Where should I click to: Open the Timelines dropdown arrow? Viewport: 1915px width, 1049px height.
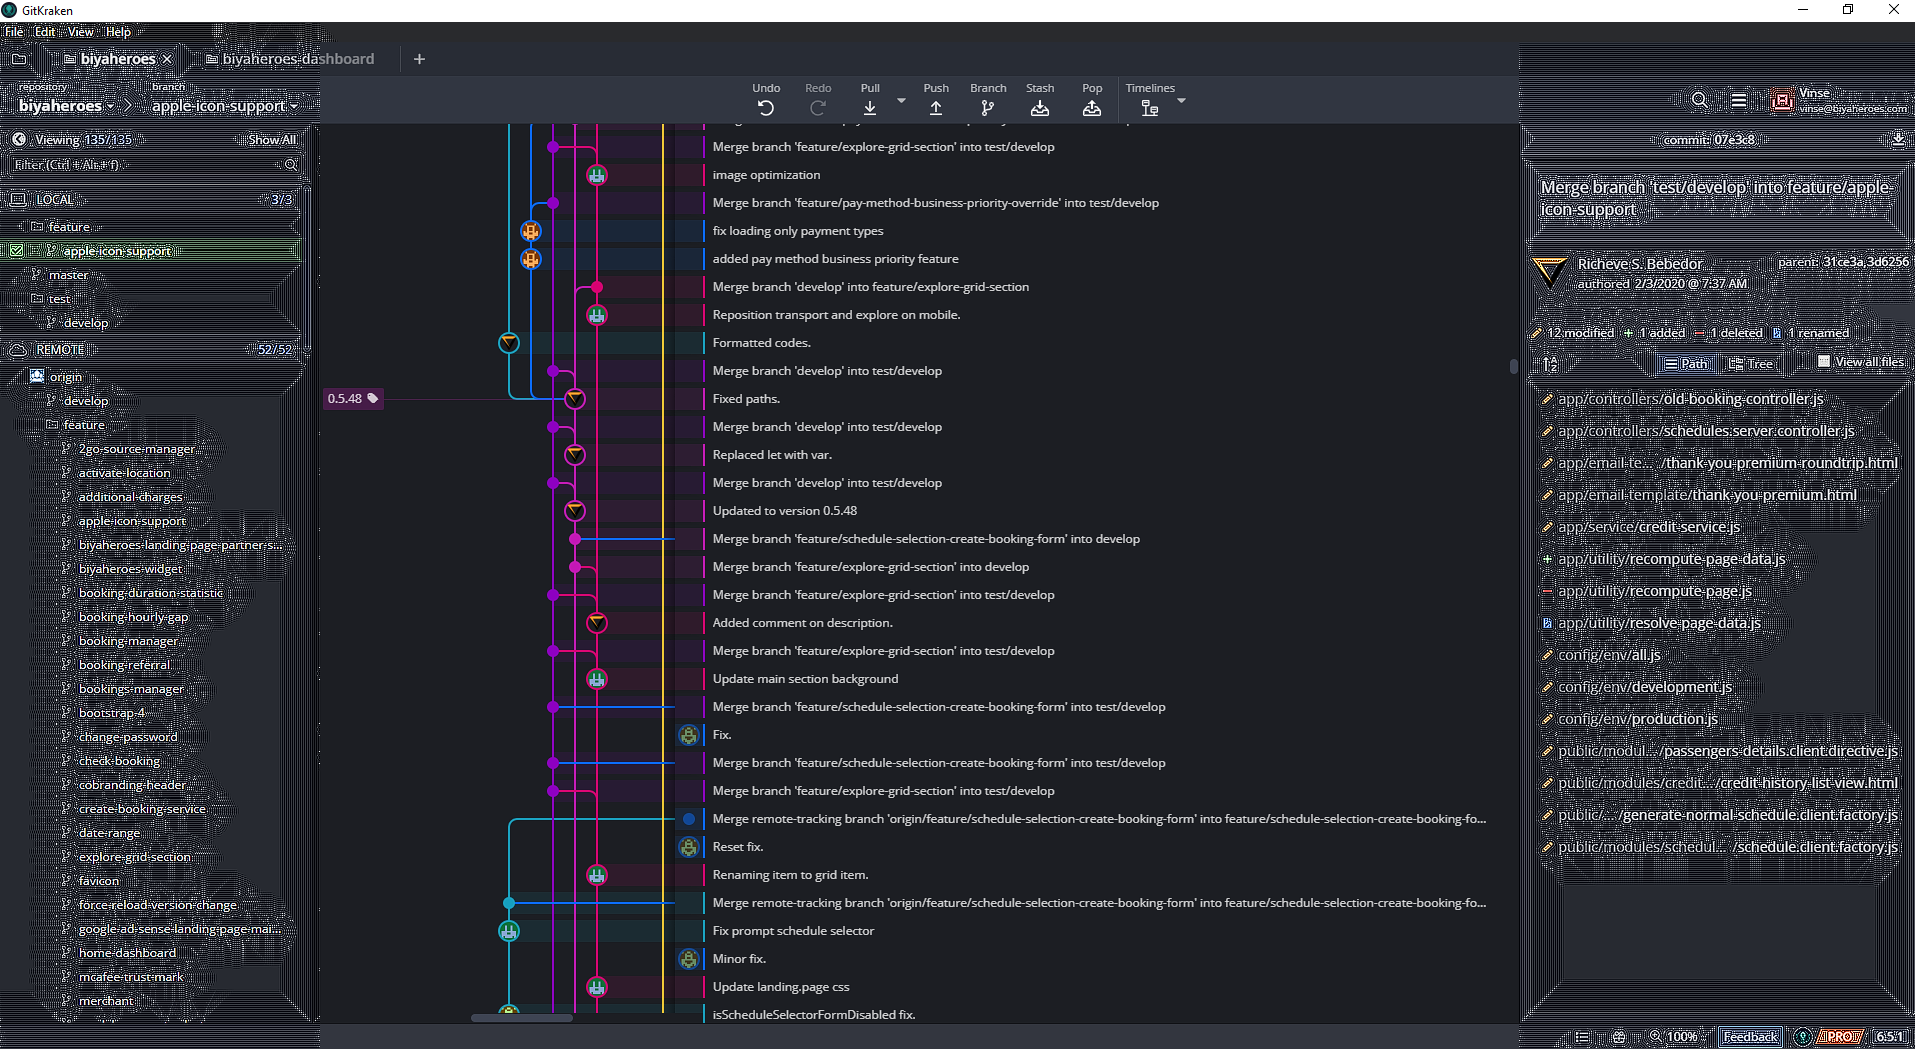[x=1181, y=101]
